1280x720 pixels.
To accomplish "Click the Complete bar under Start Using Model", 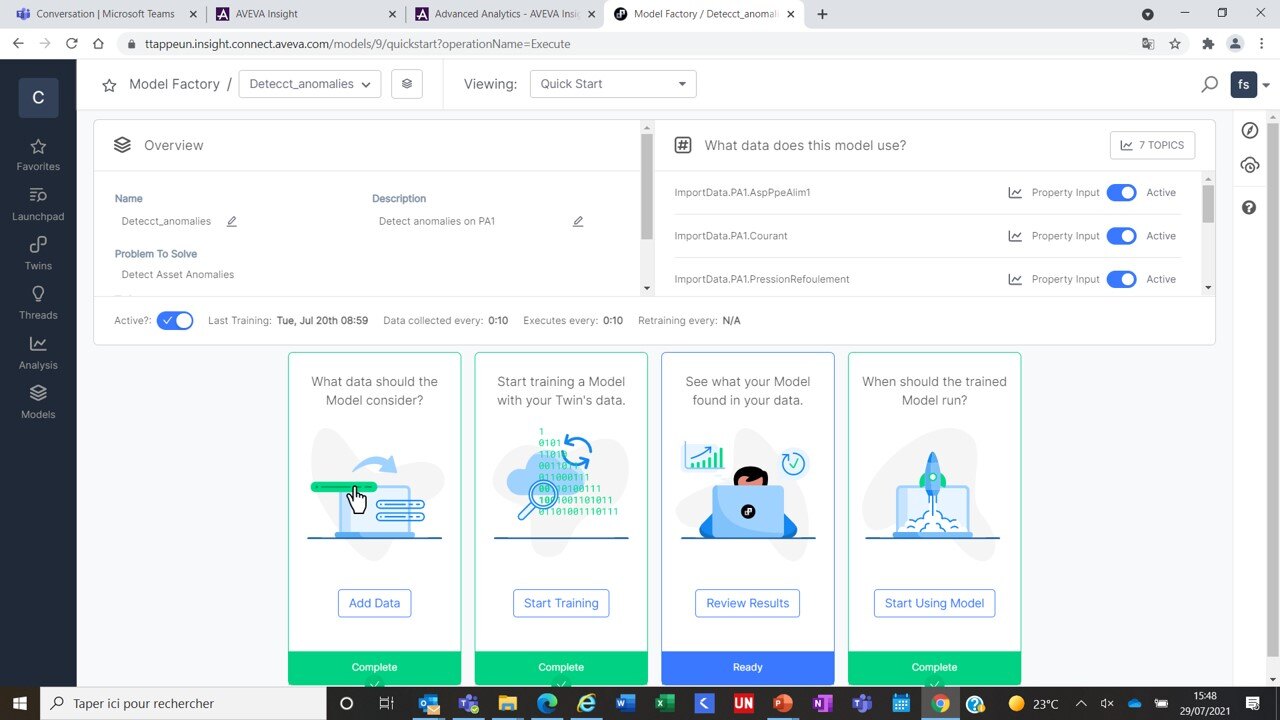I will (934, 667).
